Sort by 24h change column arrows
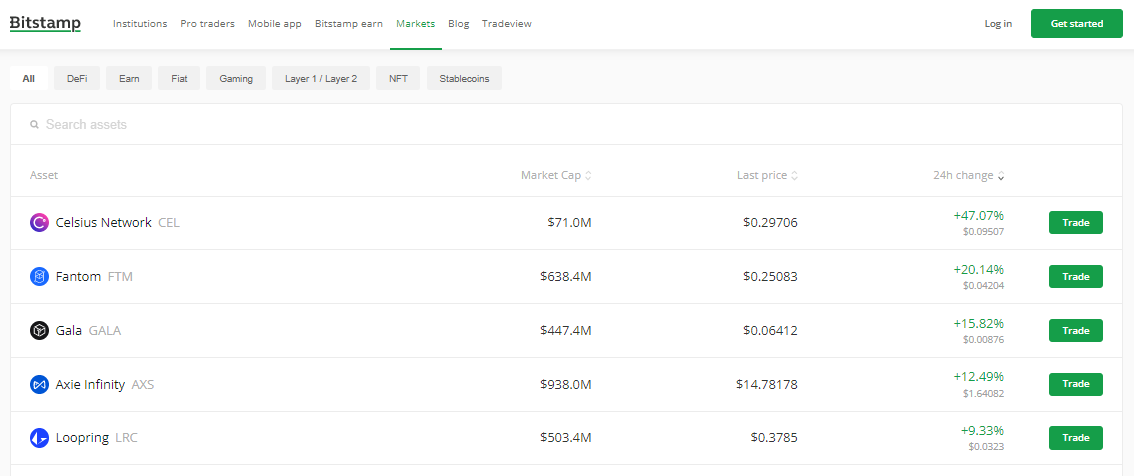 (x=1001, y=176)
